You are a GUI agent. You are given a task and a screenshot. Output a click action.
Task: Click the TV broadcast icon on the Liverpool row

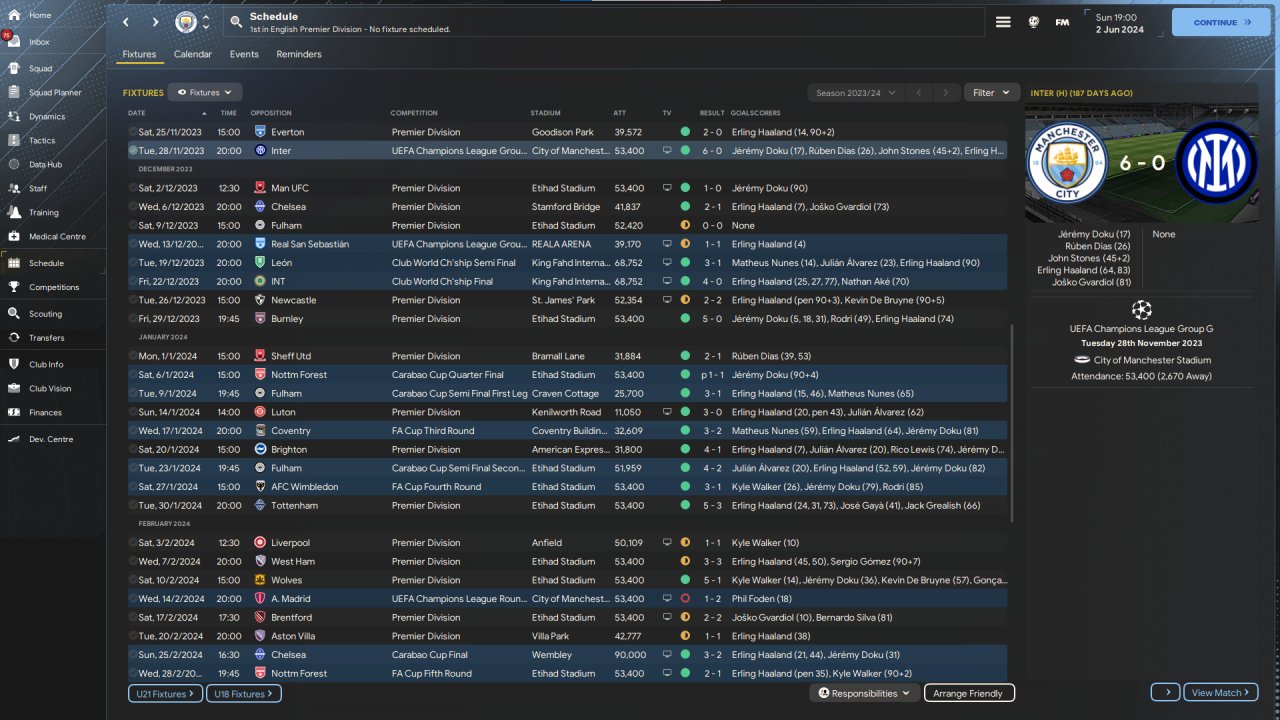667,543
